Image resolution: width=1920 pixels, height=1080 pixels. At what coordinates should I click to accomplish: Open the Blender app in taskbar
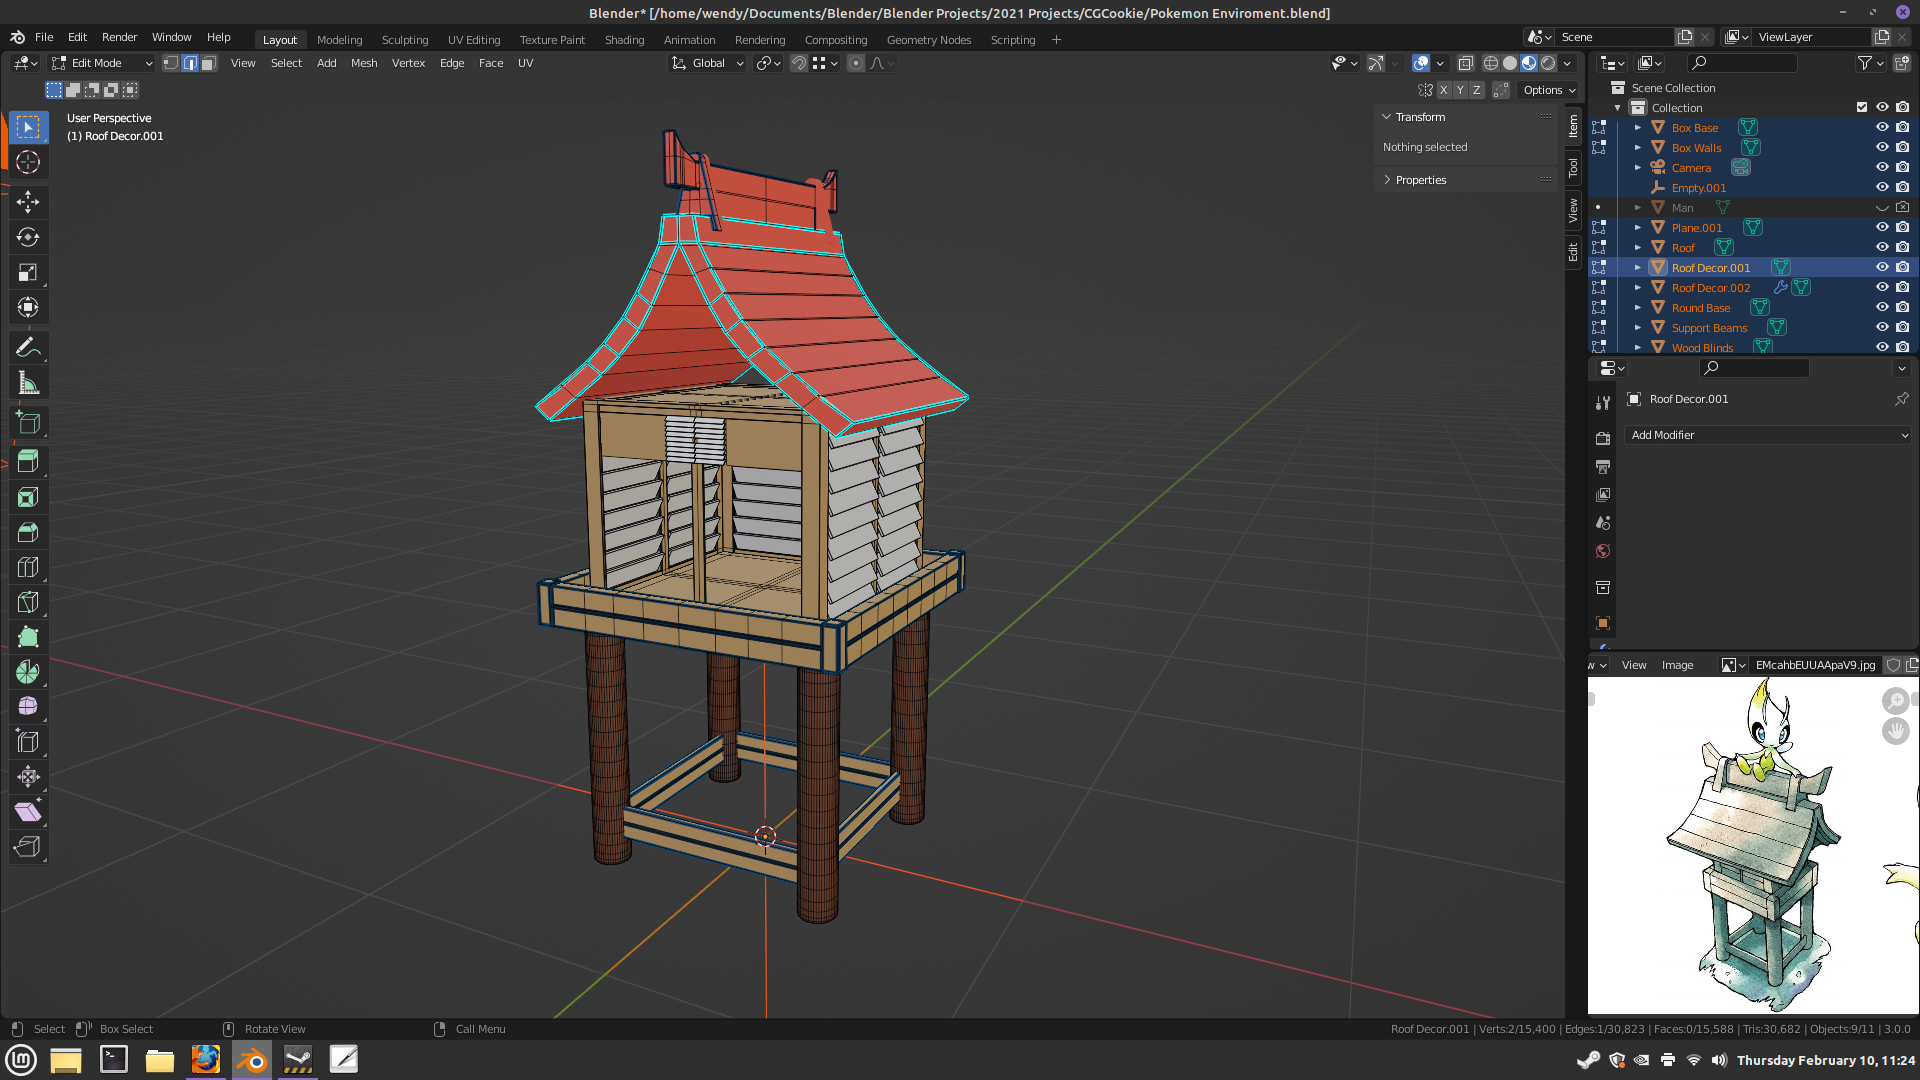coord(252,1059)
